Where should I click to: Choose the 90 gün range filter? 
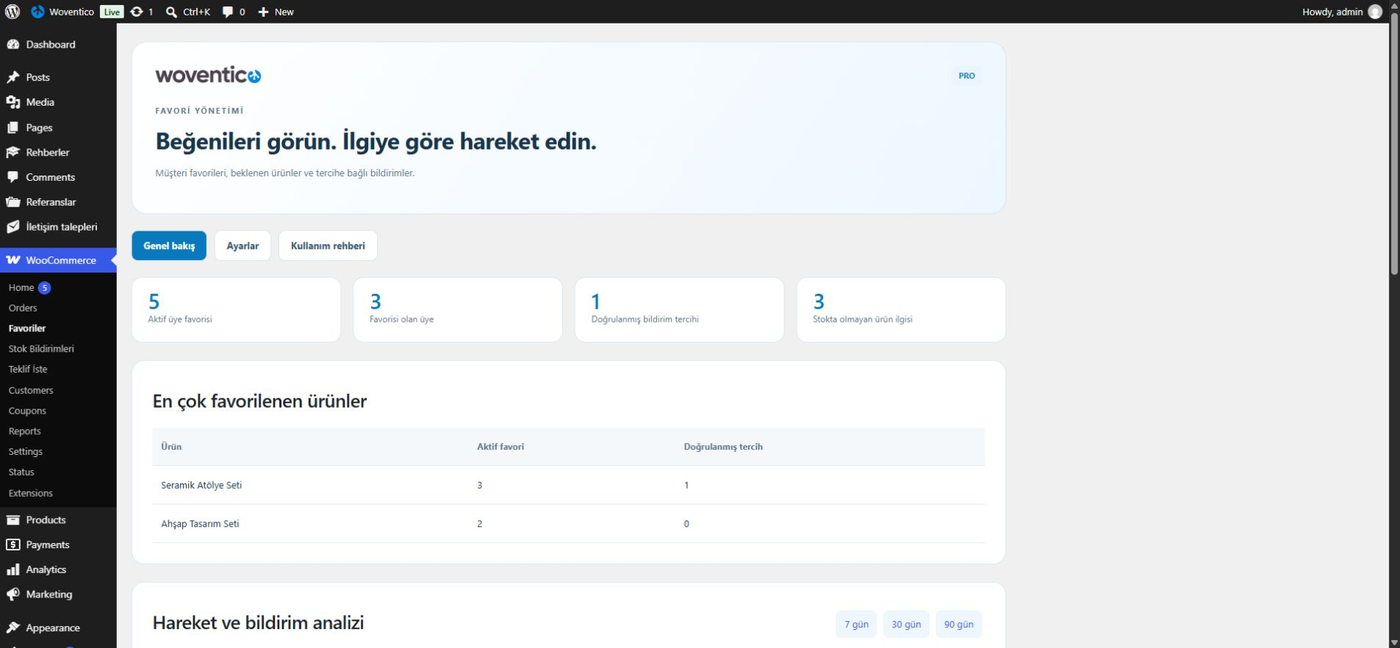coord(959,624)
